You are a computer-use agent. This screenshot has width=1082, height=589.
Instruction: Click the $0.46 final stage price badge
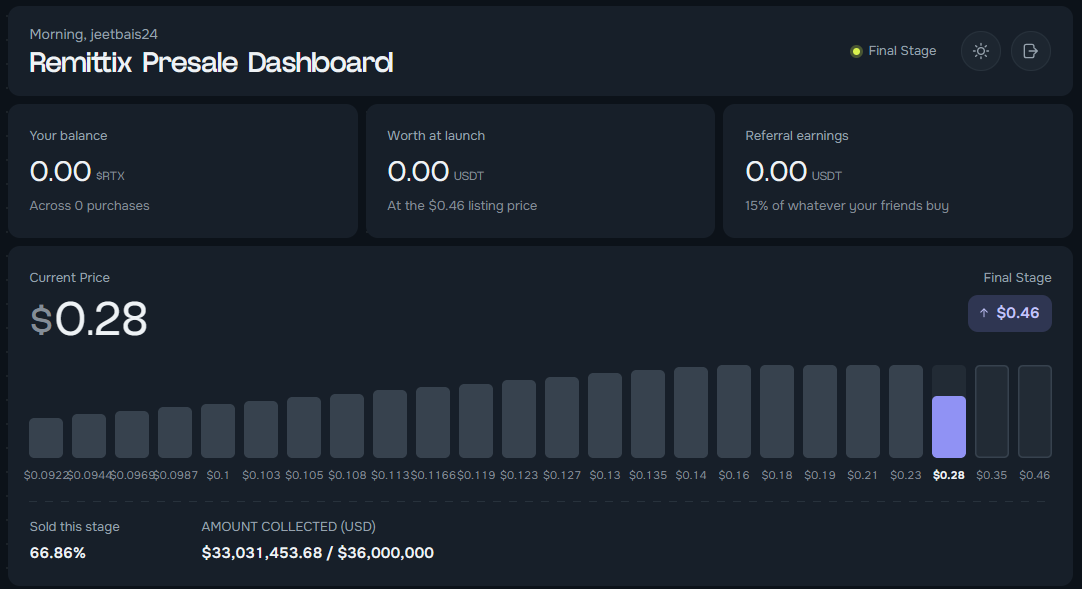pos(1010,313)
